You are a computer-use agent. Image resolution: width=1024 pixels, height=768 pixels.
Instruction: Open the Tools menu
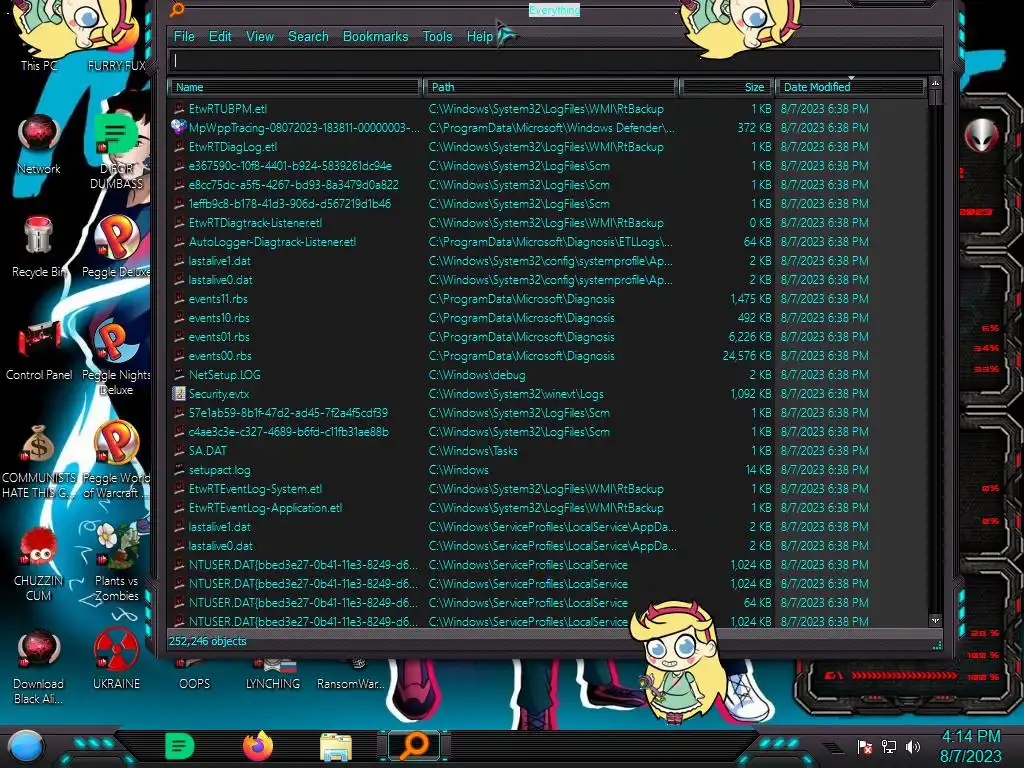(437, 37)
